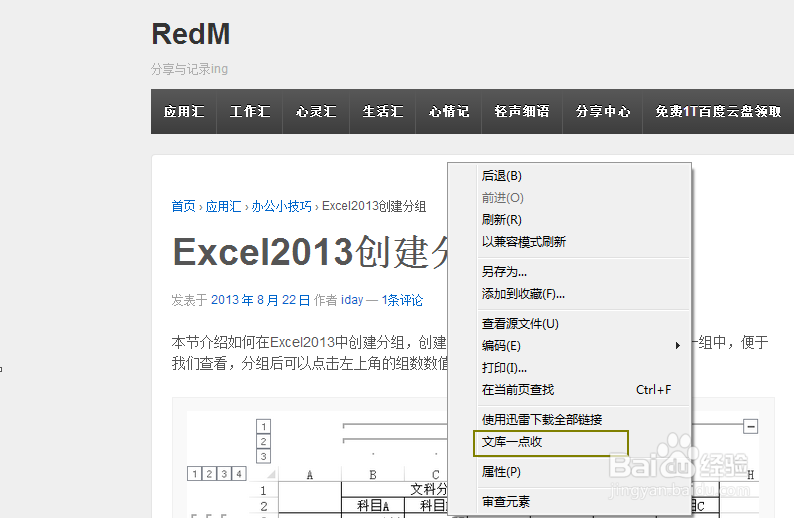Click the 办公小技巧 breadcrumb link
This screenshot has height=518, width=794.
(282, 206)
